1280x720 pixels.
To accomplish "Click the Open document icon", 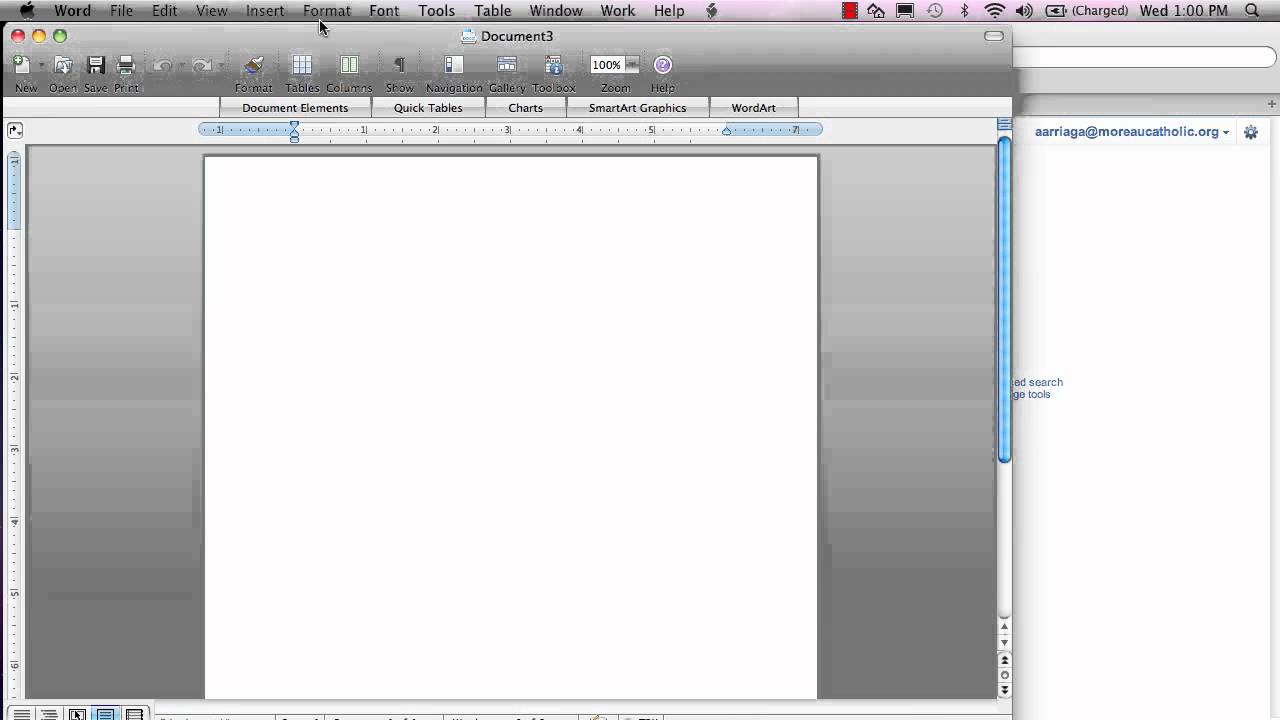I will [63, 66].
